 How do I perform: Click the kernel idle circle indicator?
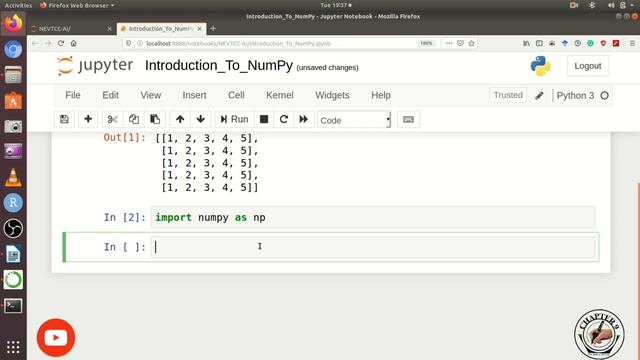pyautogui.click(x=604, y=96)
